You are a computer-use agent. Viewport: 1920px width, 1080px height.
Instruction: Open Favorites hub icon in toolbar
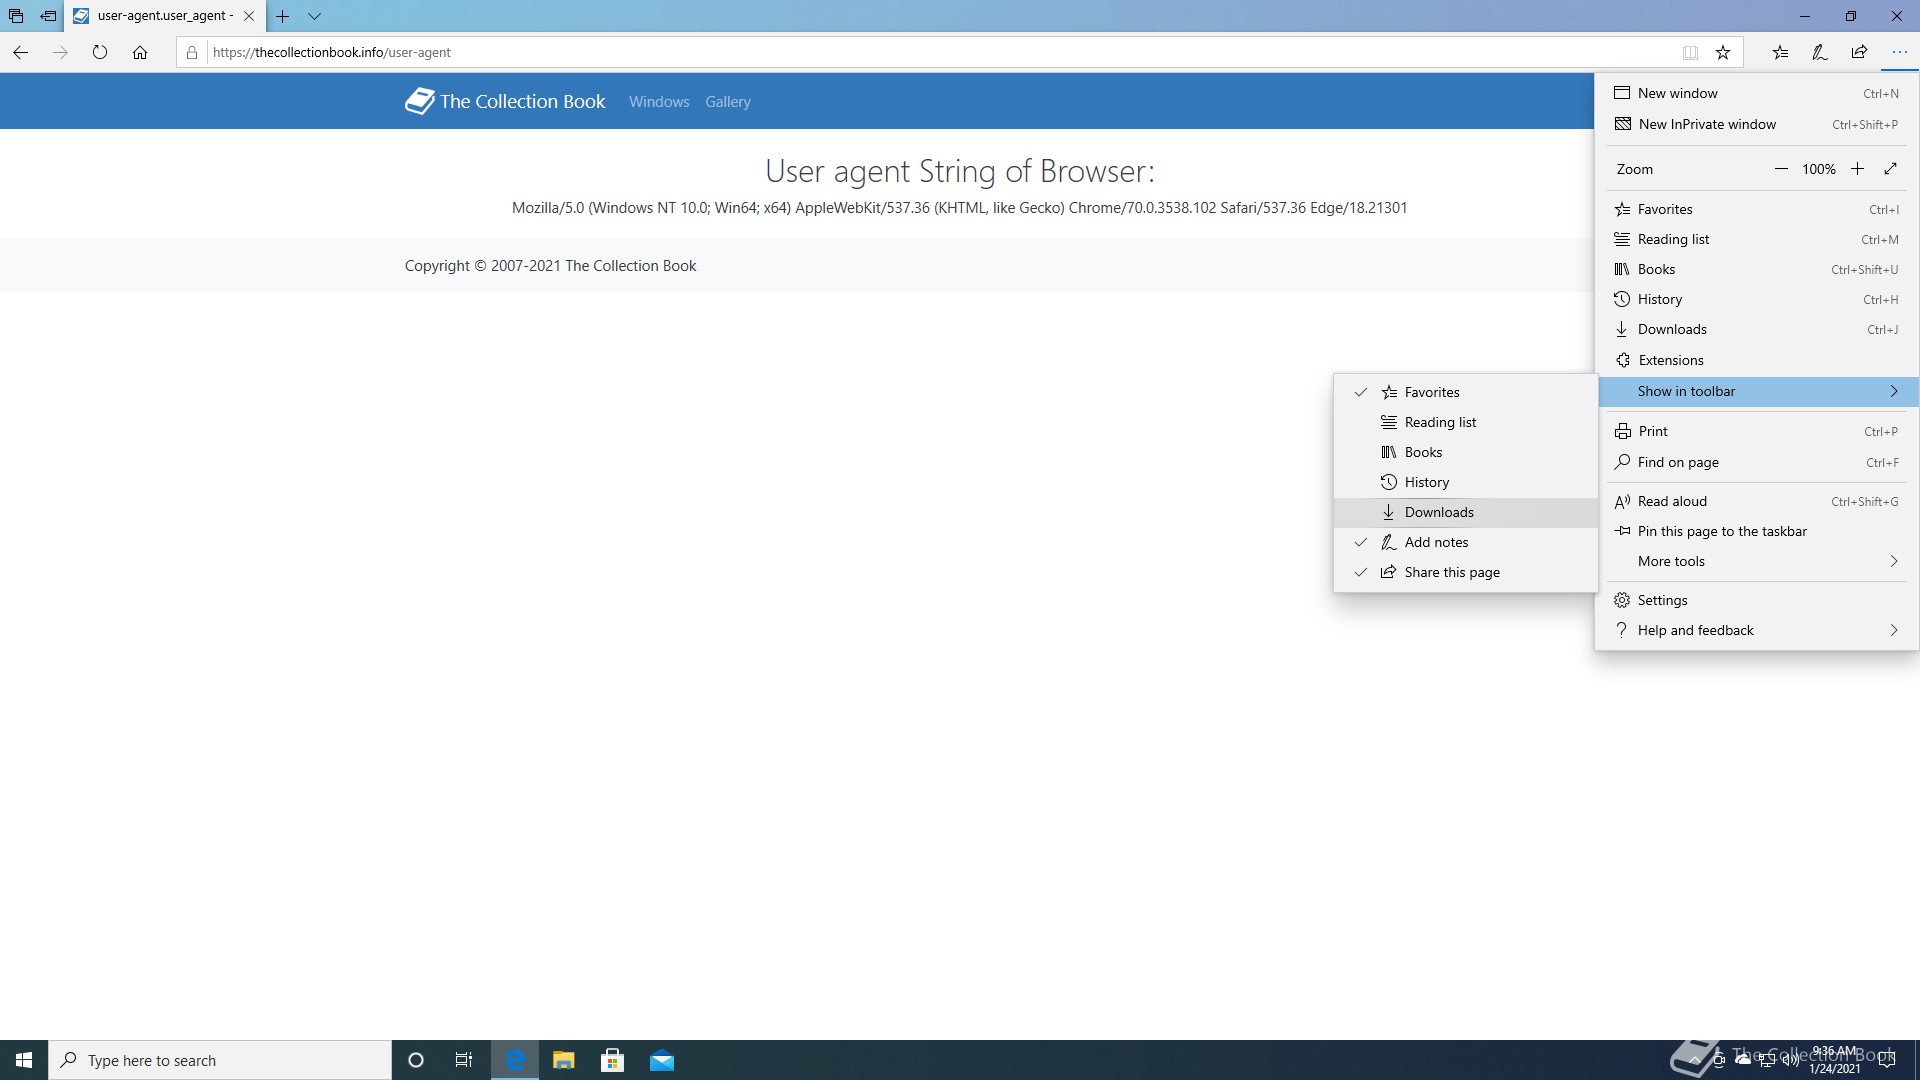tap(1780, 52)
